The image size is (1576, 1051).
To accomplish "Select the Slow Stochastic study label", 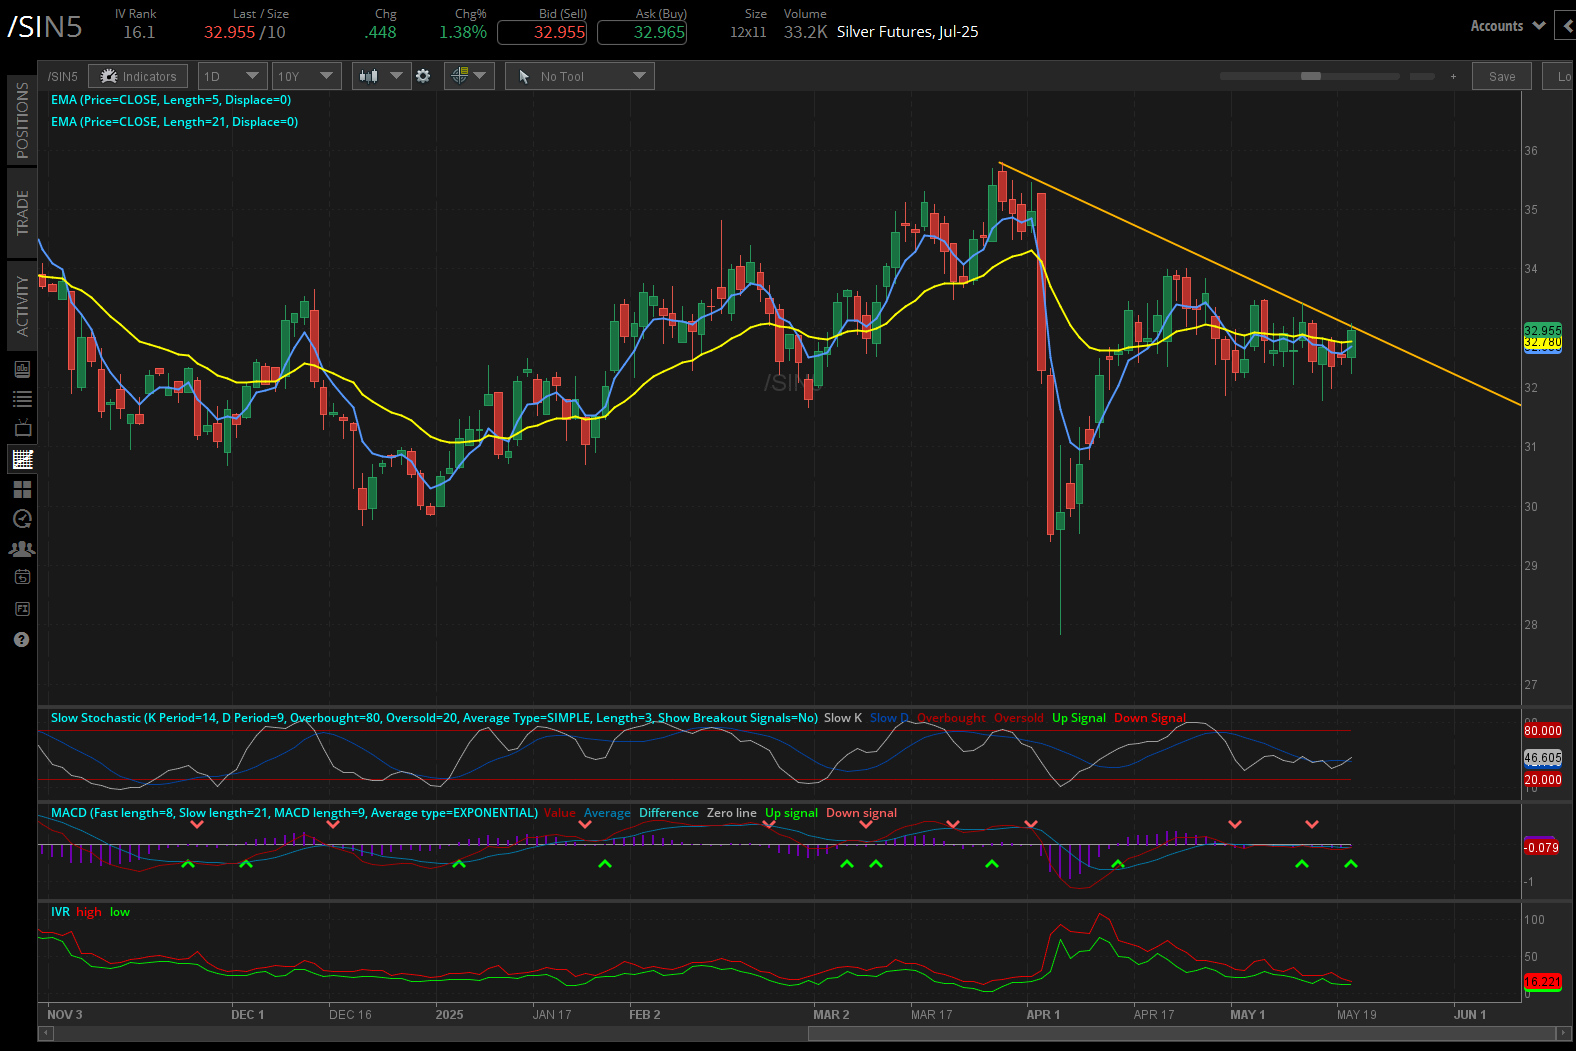I will (x=434, y=718).
